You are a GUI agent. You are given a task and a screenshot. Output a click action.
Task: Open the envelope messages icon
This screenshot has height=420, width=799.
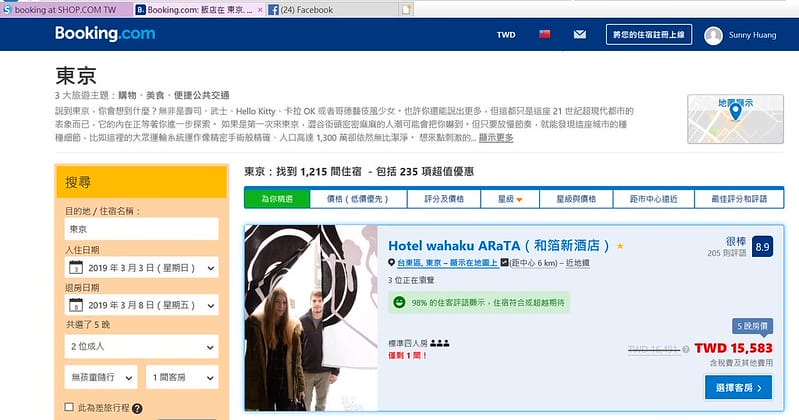coord(579,35)
